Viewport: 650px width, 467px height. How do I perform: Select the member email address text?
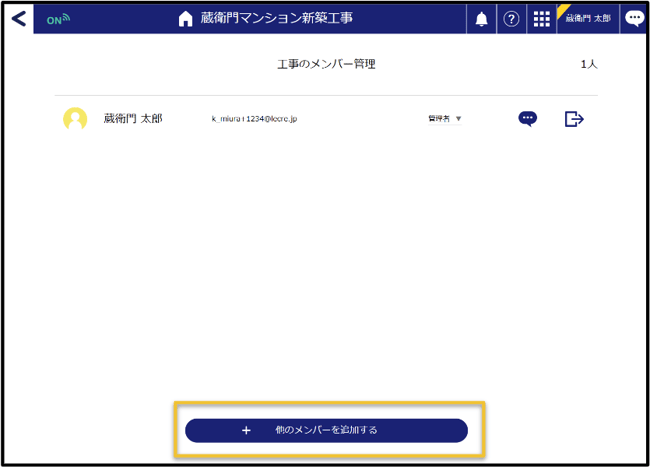[254, 119]
